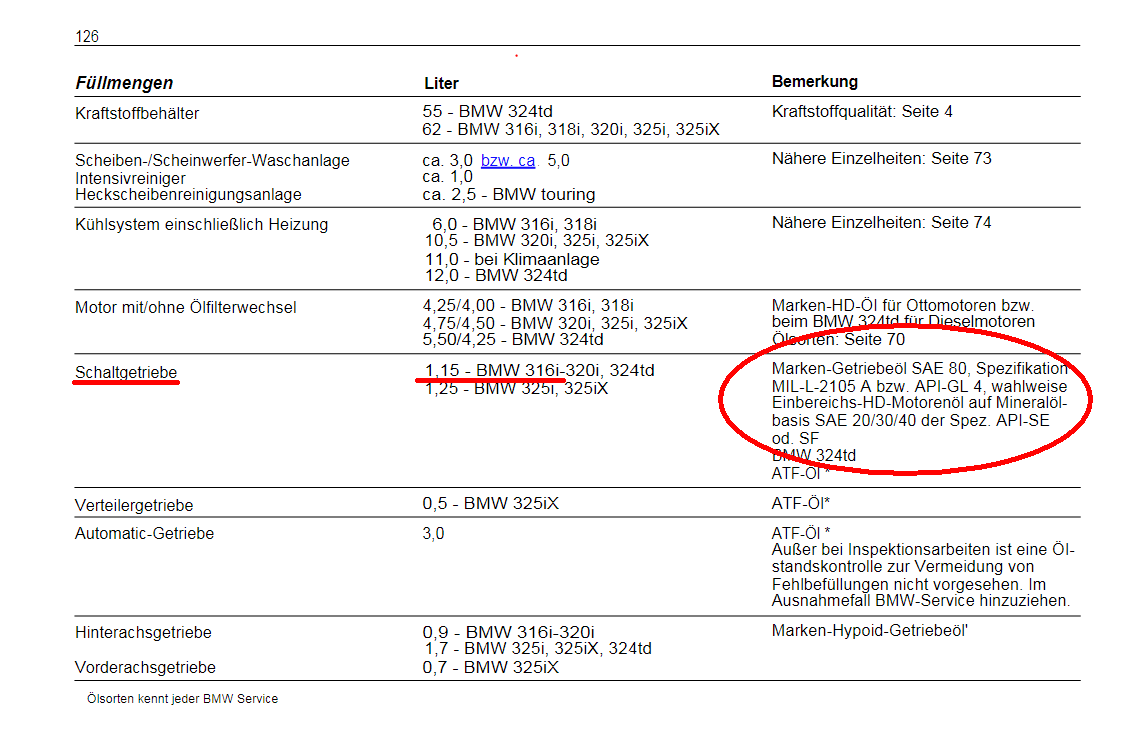Click the footnote "Ölsorten kennt jeder BMW Service"
The height and width of the screenshot is (745, 1125).
[x=182, y=699]
